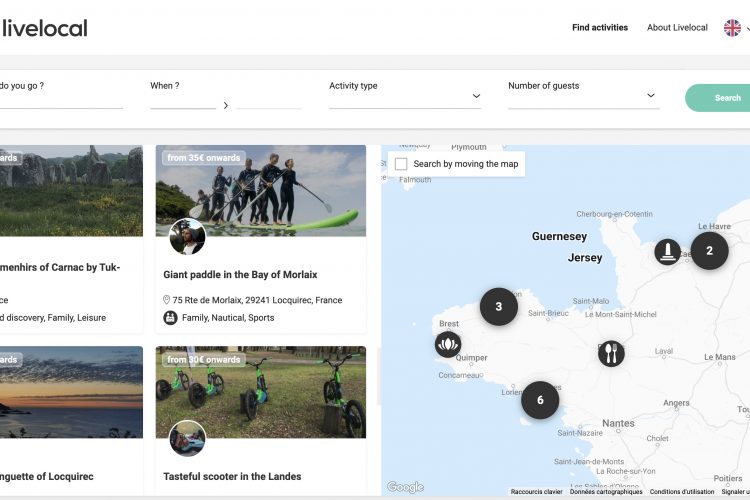Click the monument marker near Le Havre

tap(668, 251)
